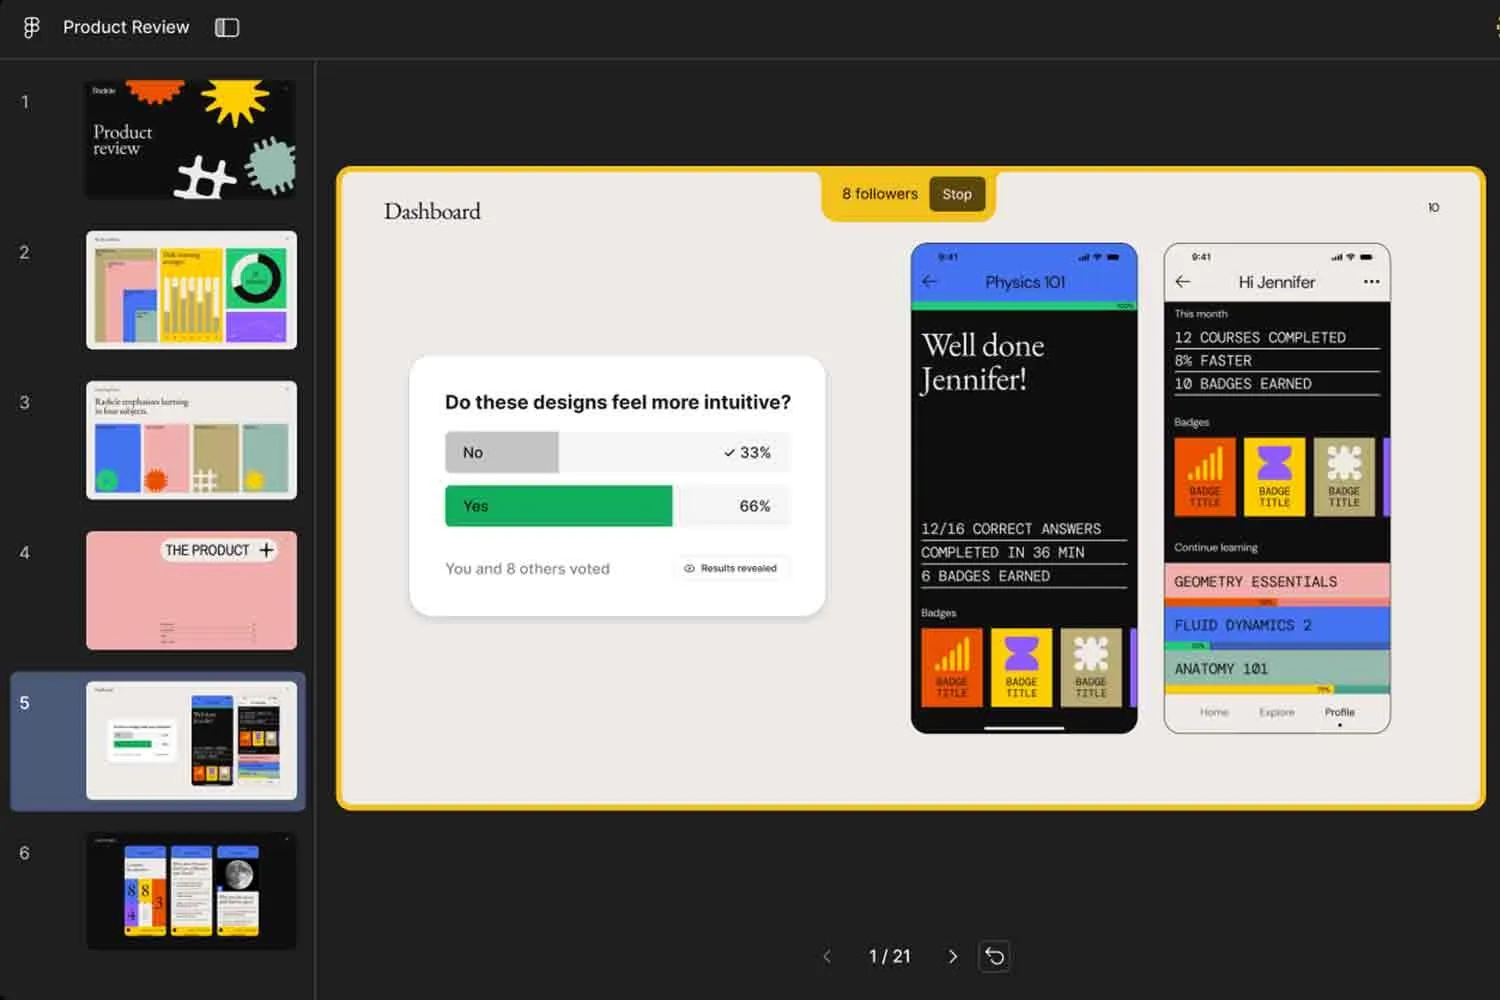Toggle the Results revealed eye control
1500x1000 pixels.
pos(731,568)
